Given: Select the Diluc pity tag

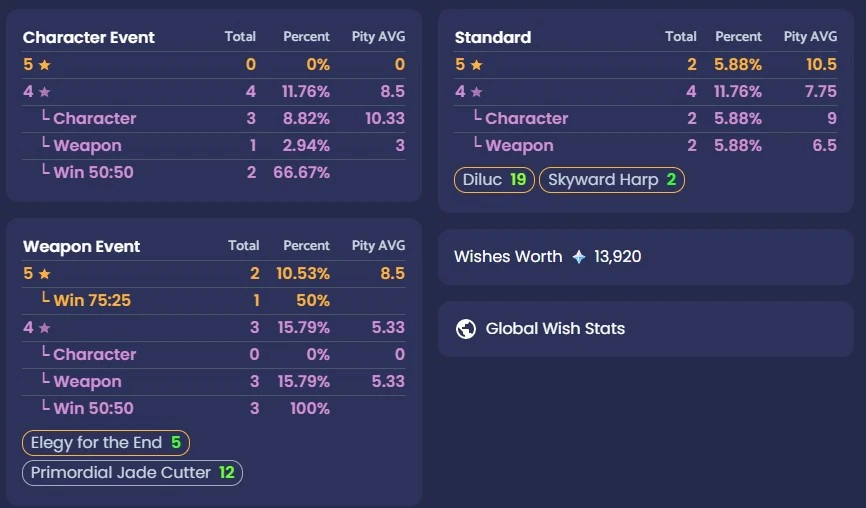Looking at the screenshot, I should (x=494, y=180).
